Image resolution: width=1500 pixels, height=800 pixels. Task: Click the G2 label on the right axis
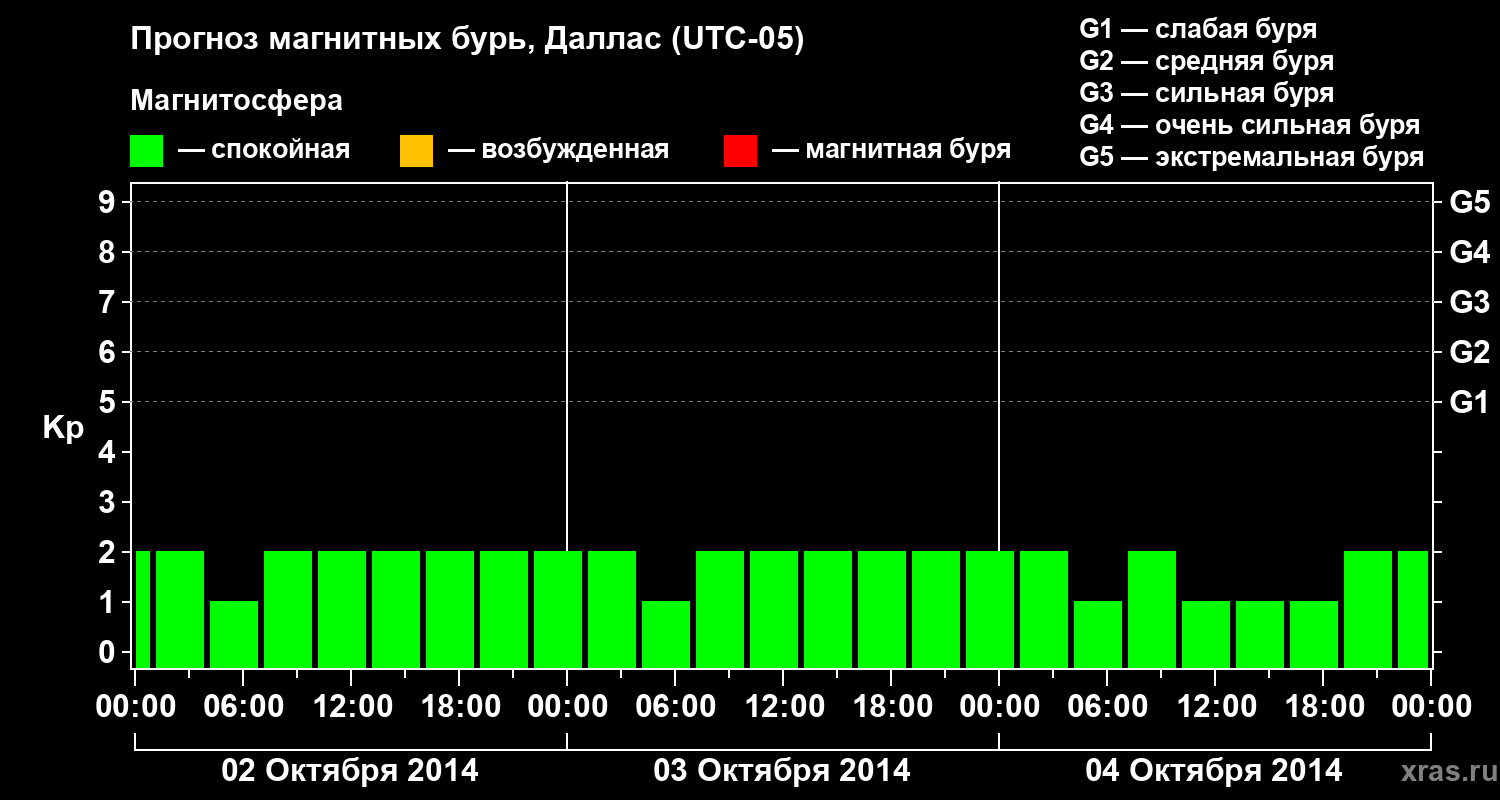[x=1469, y=352]
